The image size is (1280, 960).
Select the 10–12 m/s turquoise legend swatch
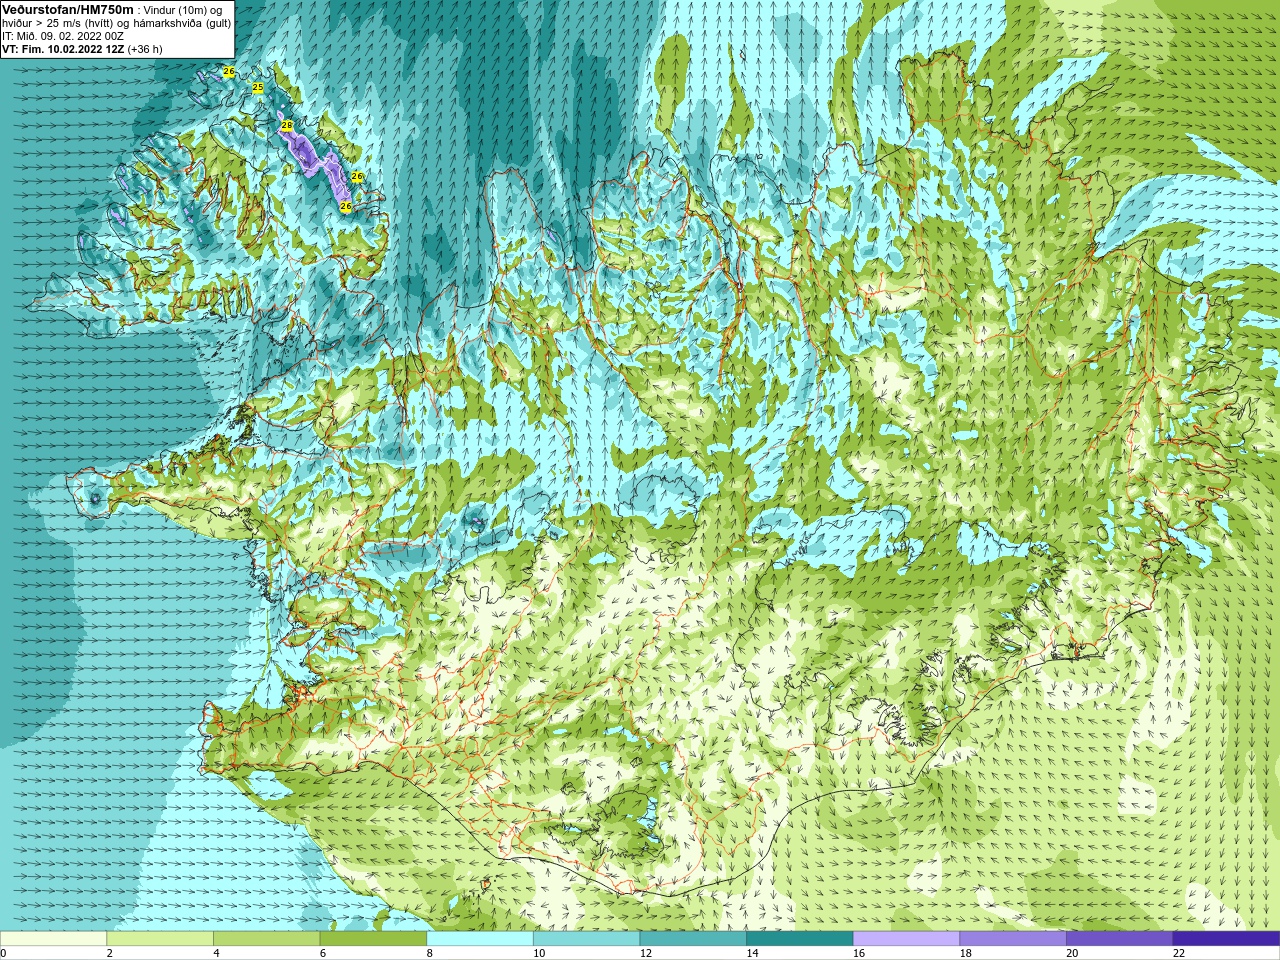(586, 939)
